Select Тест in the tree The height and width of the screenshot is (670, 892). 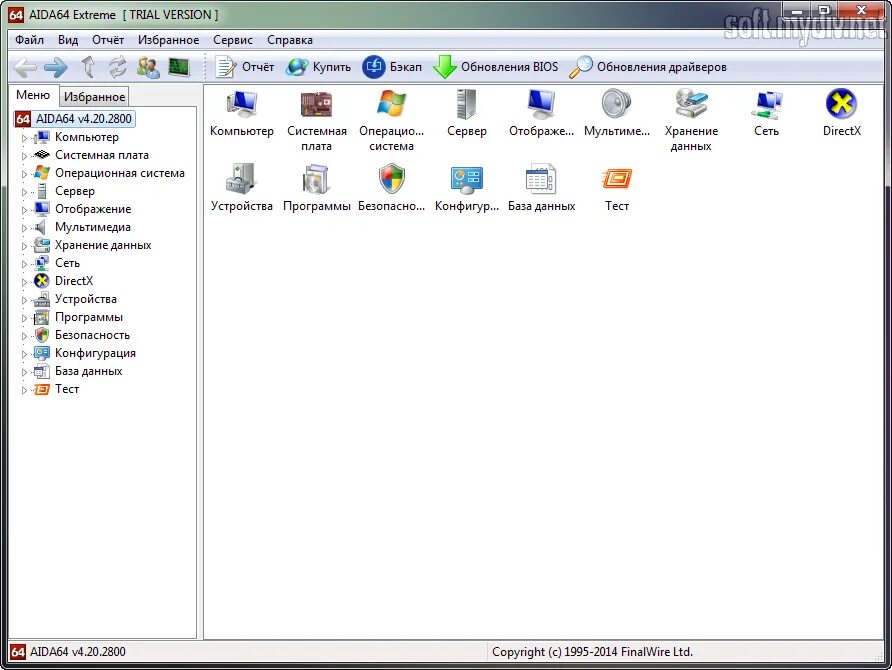pyautogui.click(x=67, y=389)
